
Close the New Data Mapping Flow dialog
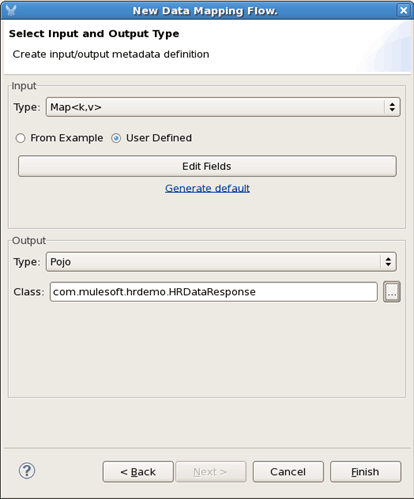tap(403, 10)
